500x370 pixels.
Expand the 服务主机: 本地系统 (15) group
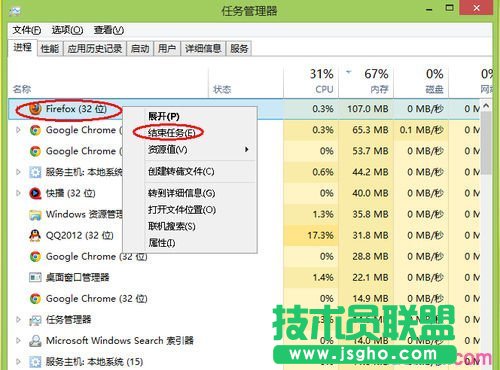click(18, 362)
